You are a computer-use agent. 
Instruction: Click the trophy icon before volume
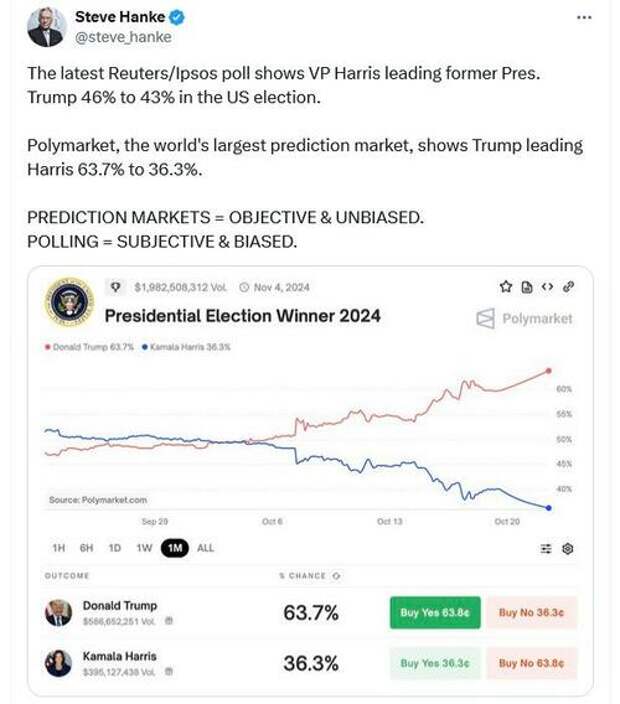[x=118, y=287]
